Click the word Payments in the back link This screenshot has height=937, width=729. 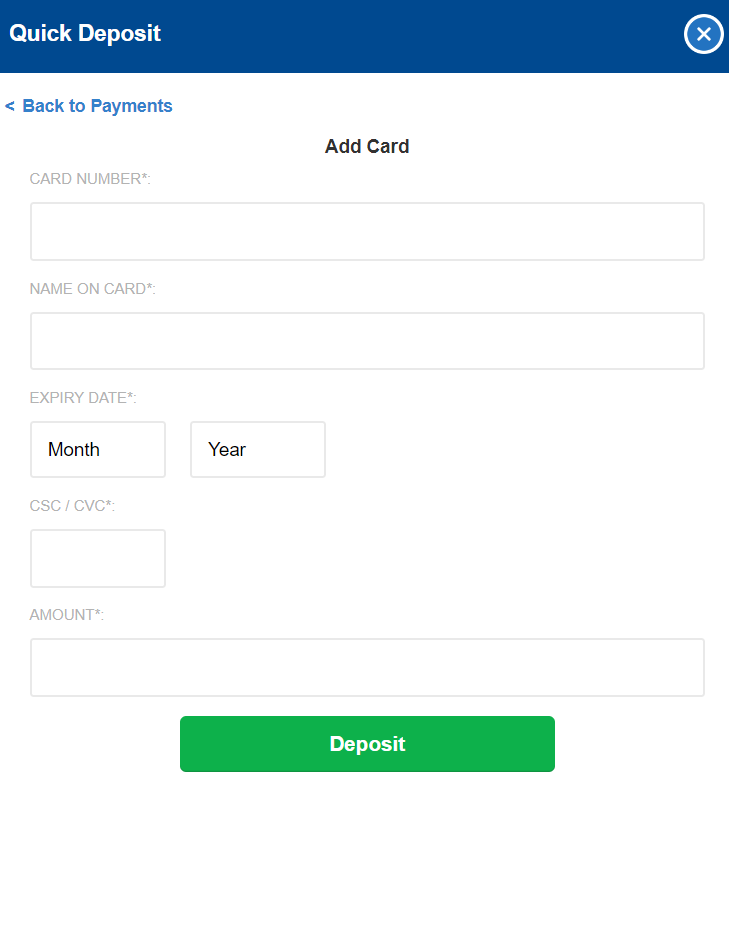(x=131, y=106)
